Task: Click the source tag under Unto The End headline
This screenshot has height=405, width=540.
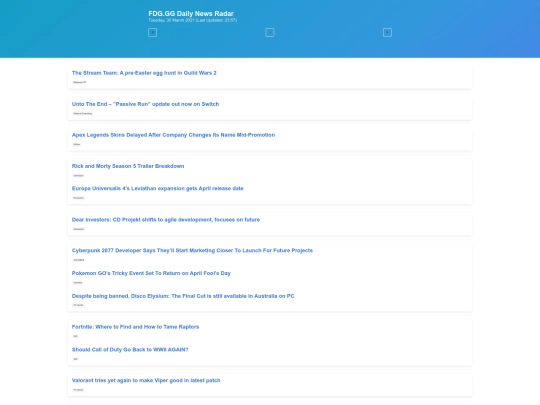Action: click(x=83, y=113)
